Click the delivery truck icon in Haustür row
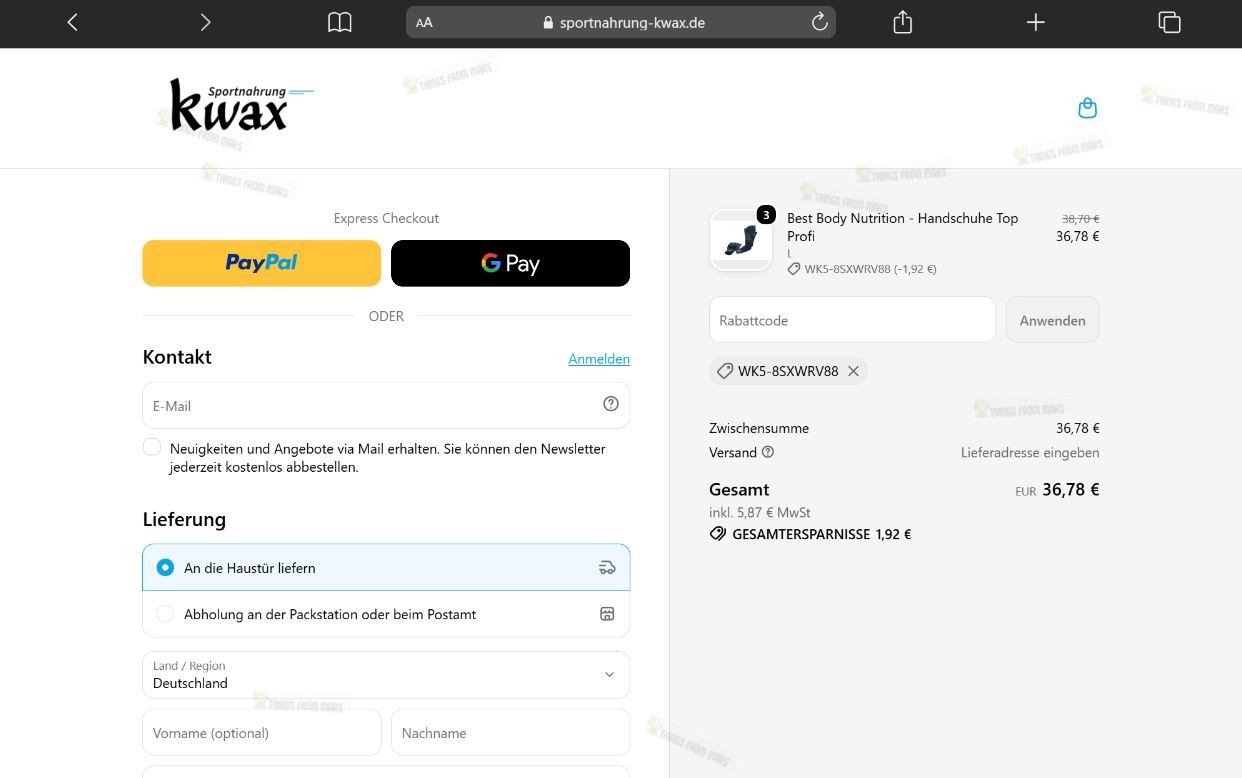1242x778 pixels. tap(607, 568)
